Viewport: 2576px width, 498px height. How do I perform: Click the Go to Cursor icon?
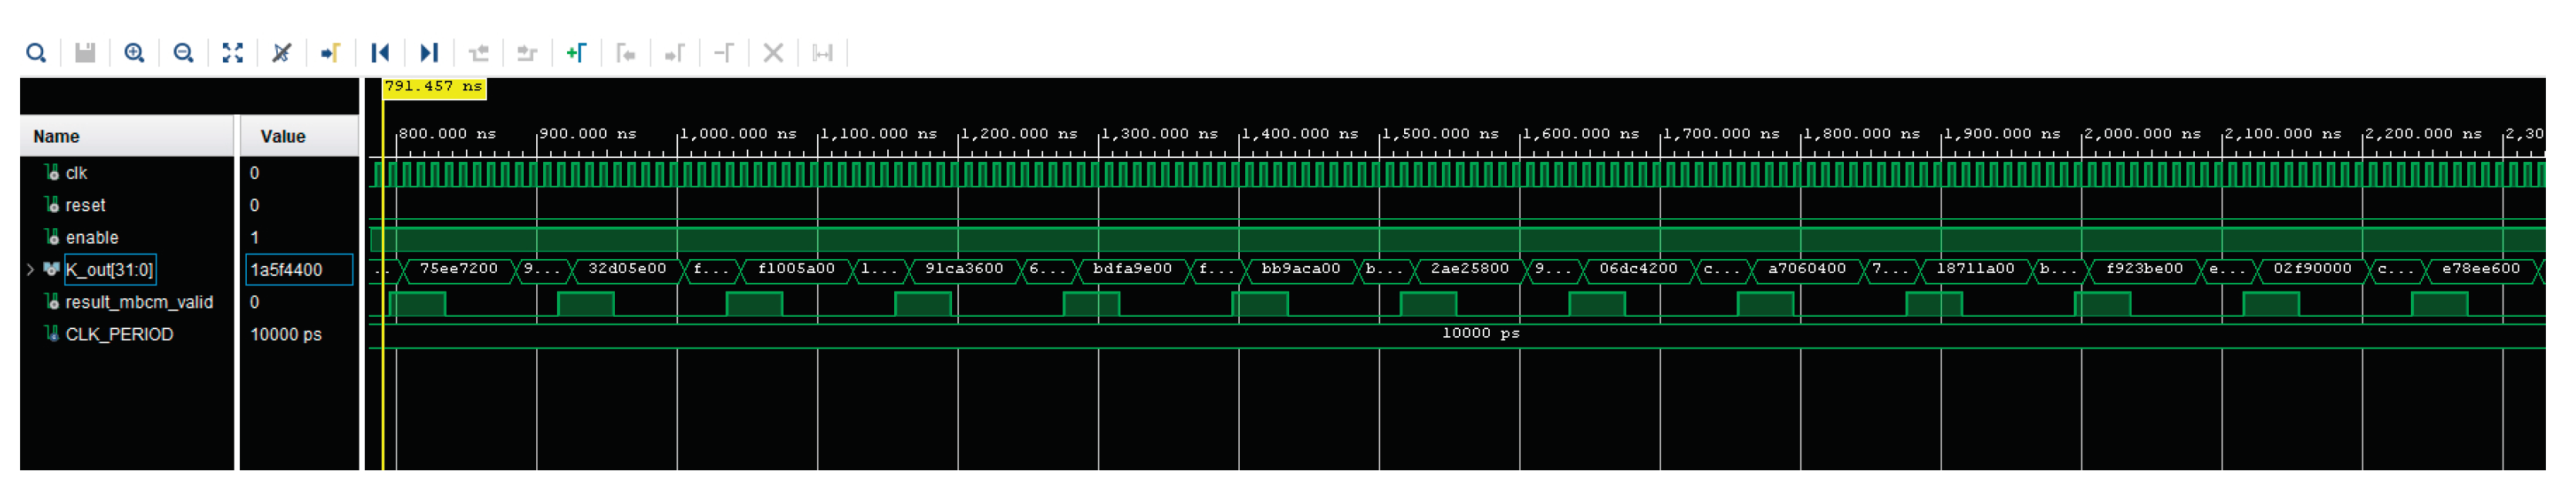[330, 53]
